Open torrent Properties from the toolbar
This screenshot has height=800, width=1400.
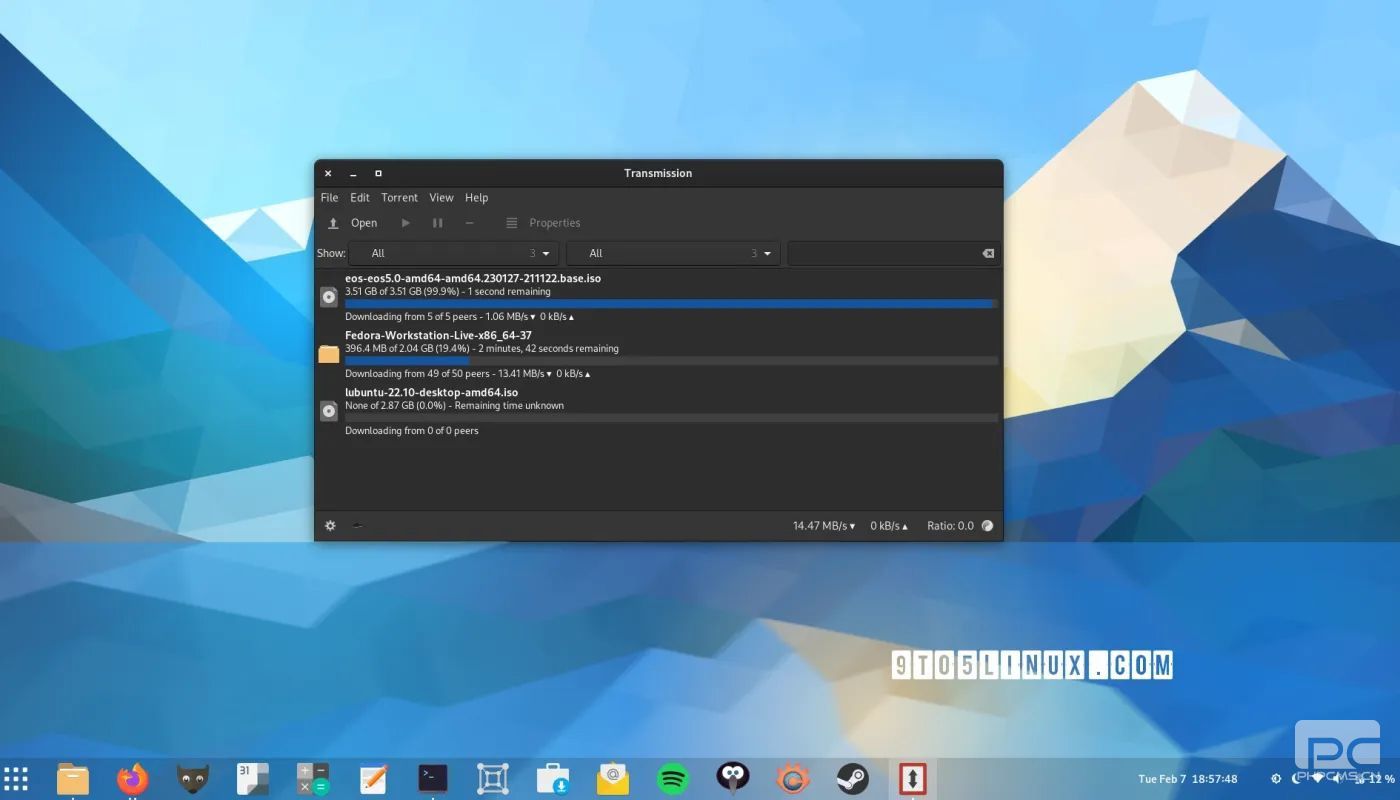pyautogui.click(x=543, y=223)
